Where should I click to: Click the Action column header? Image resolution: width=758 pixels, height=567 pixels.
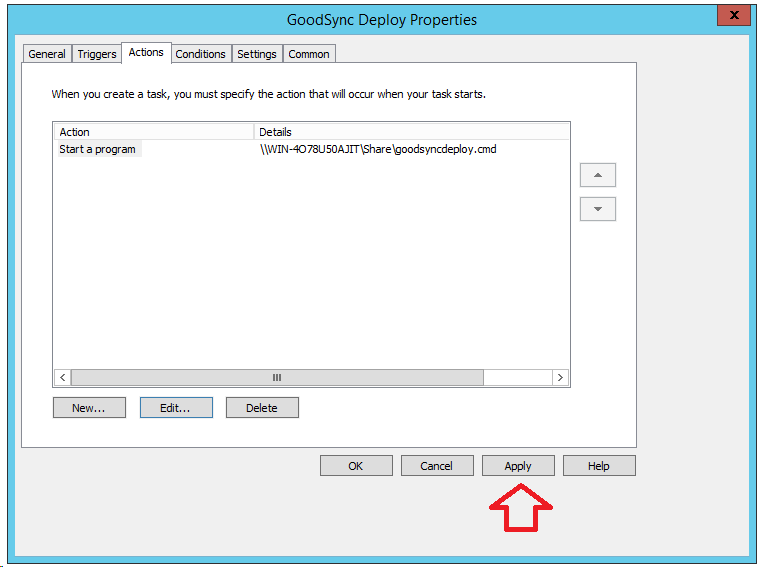[154, 132]
